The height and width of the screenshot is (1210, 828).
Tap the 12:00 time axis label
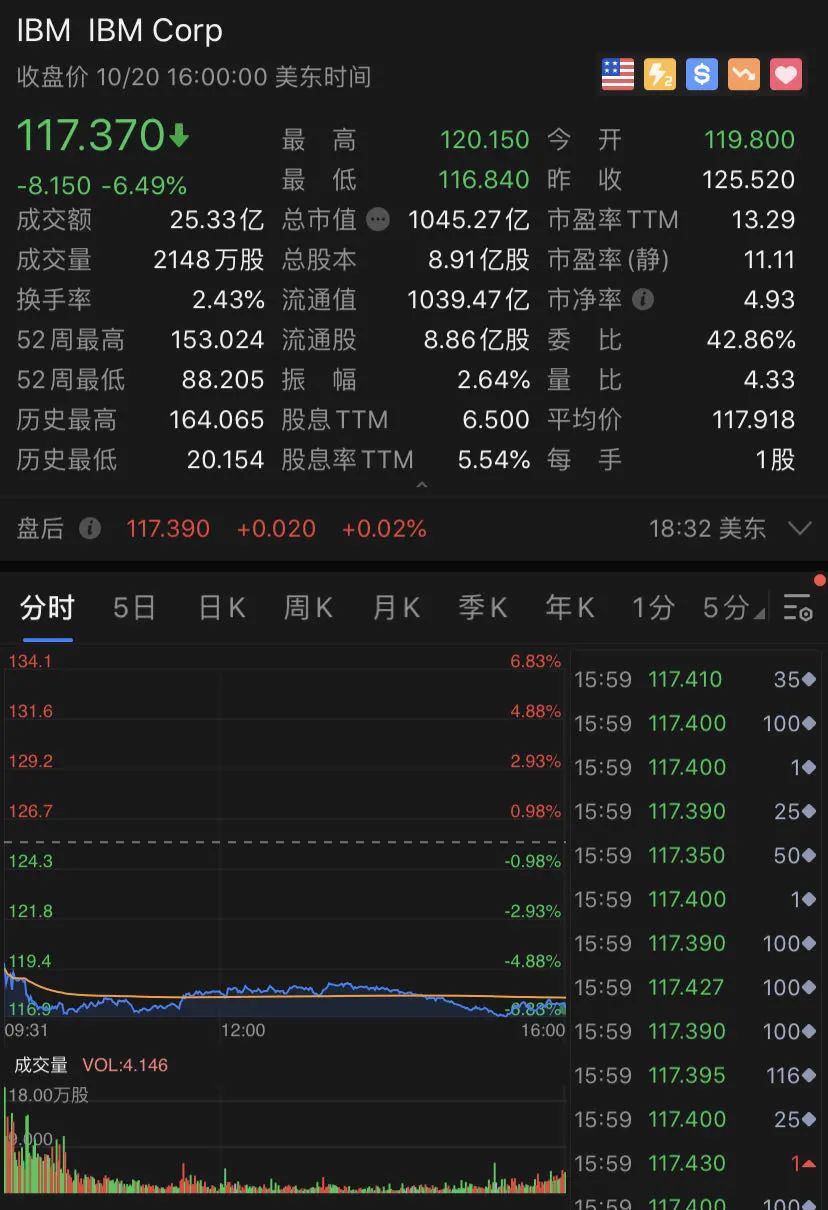(243, 1029)
